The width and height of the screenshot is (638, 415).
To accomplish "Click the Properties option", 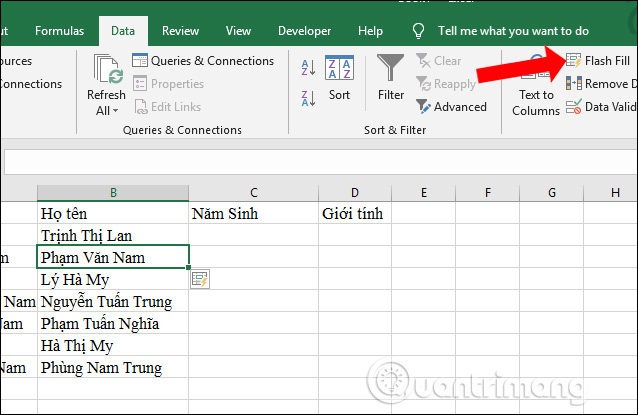I will 168,84.
